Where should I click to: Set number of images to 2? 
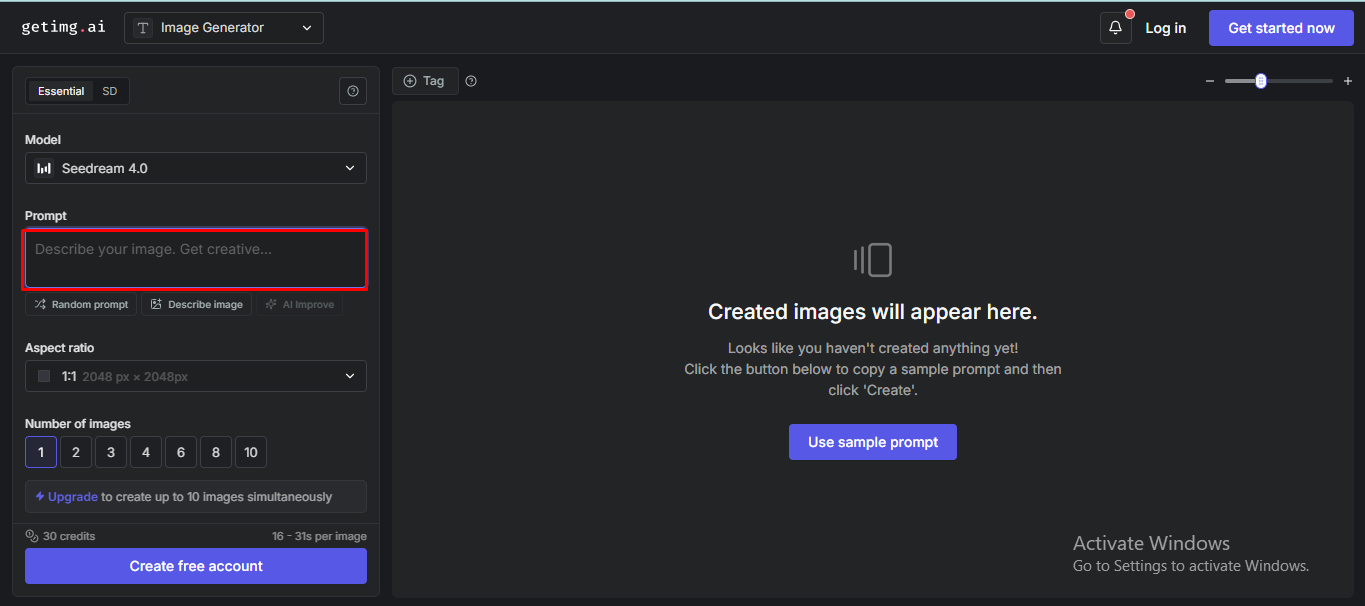(x=76, y=452)
